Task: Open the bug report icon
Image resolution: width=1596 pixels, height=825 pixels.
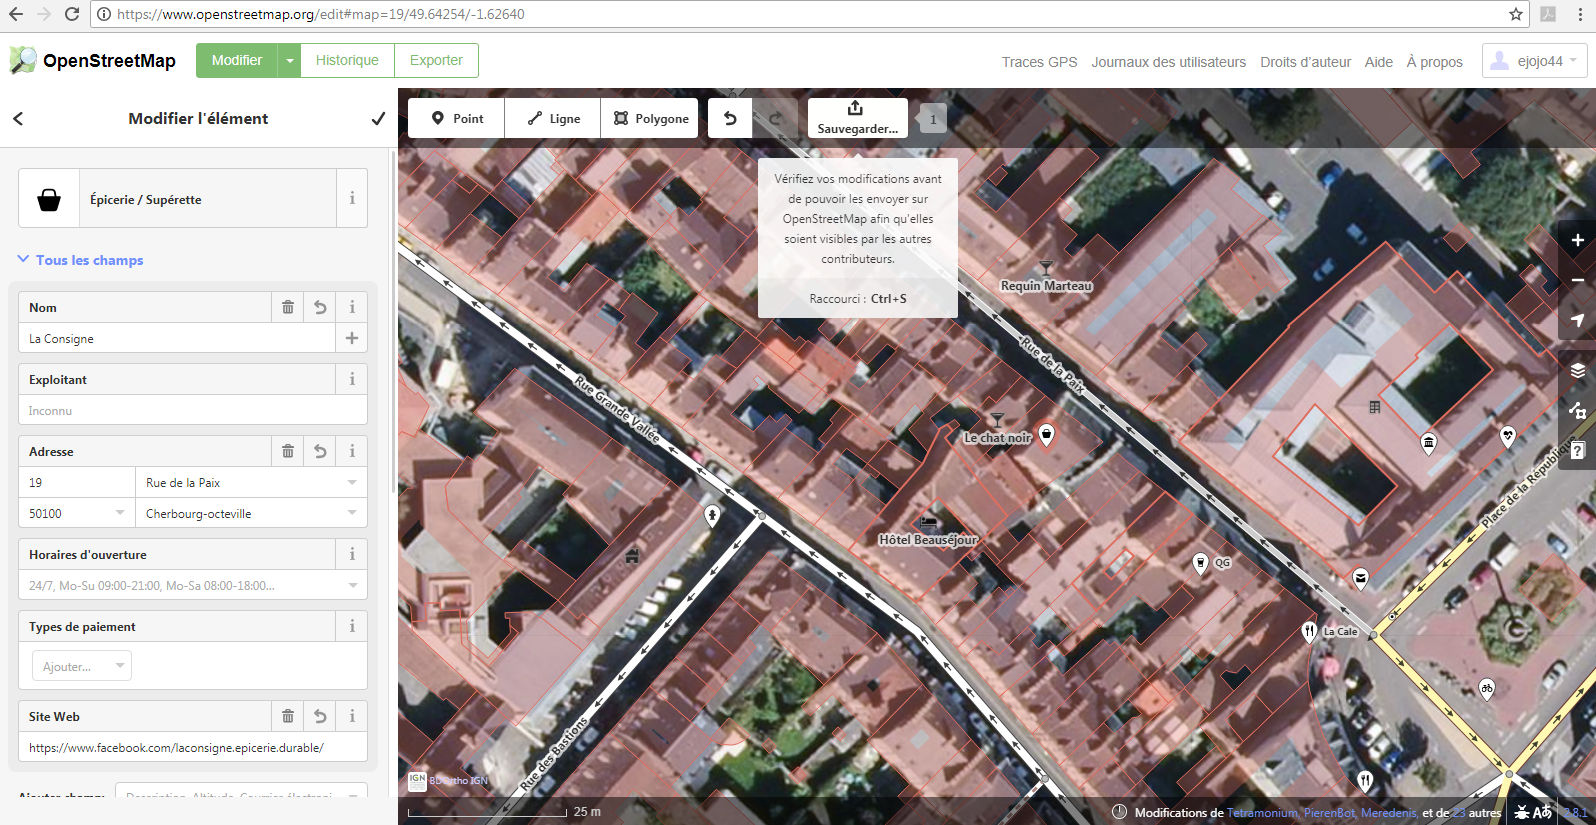Action: tap(1522, 812)
